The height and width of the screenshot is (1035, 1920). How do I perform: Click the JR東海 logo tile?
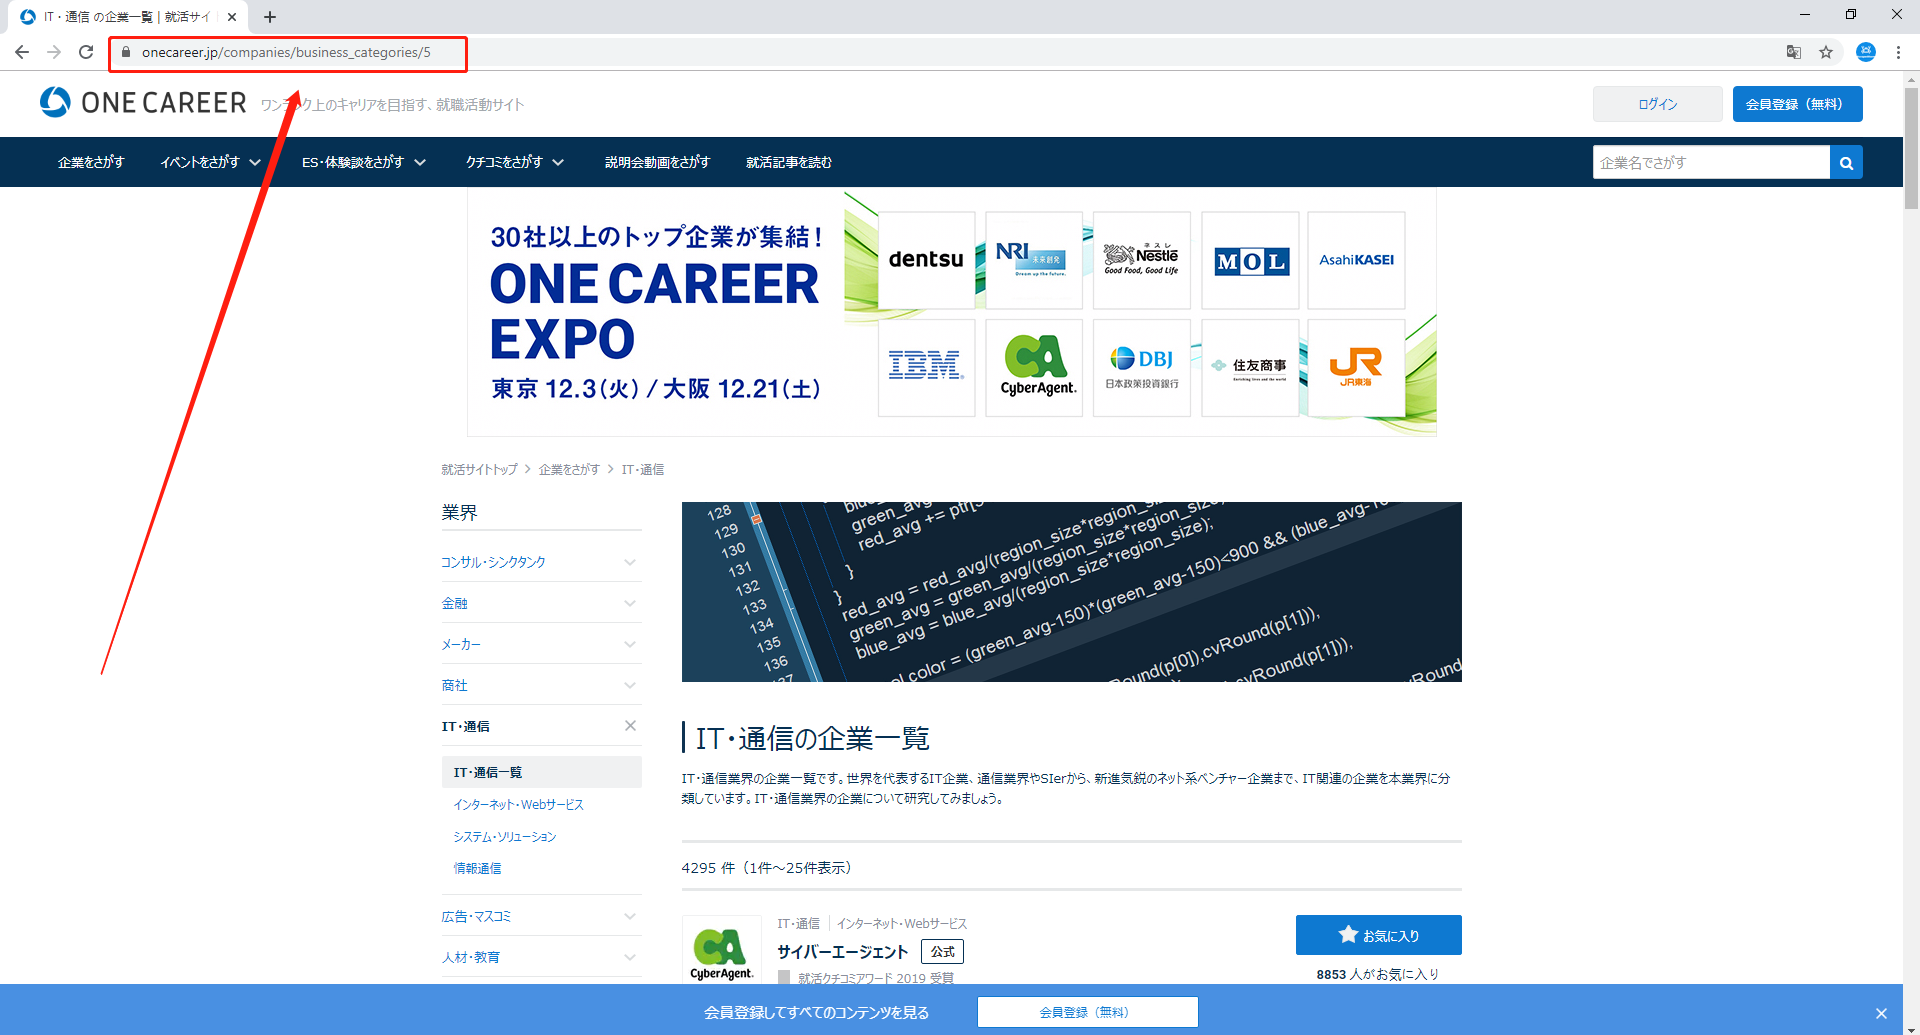[x=1356, y=367]
